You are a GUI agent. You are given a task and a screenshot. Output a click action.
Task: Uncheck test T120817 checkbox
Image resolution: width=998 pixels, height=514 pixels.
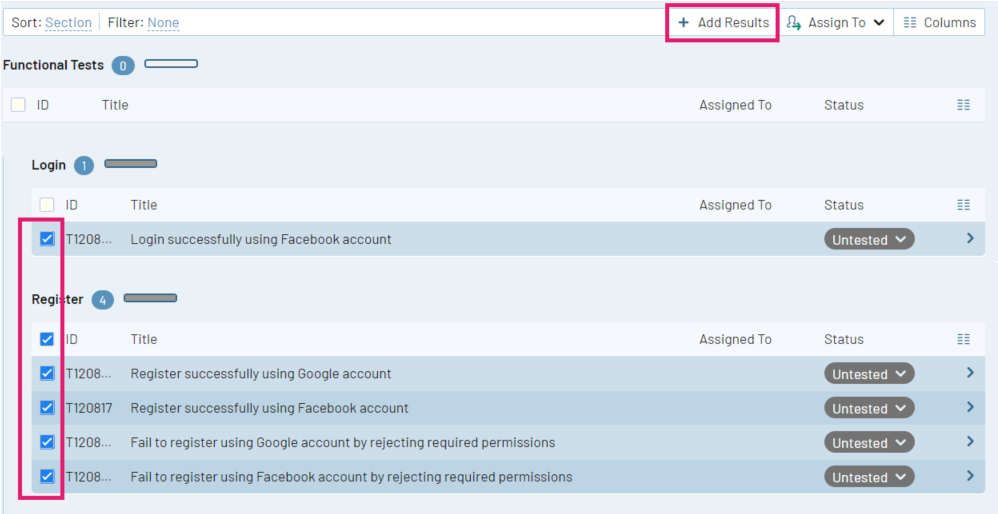(47, 408)
